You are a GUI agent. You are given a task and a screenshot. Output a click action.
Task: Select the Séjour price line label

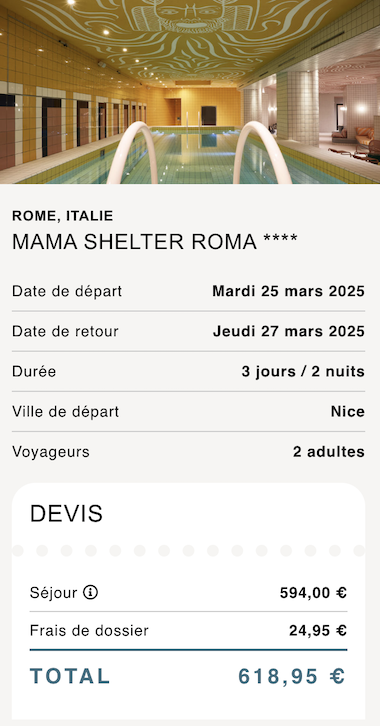tap(53, 593)
